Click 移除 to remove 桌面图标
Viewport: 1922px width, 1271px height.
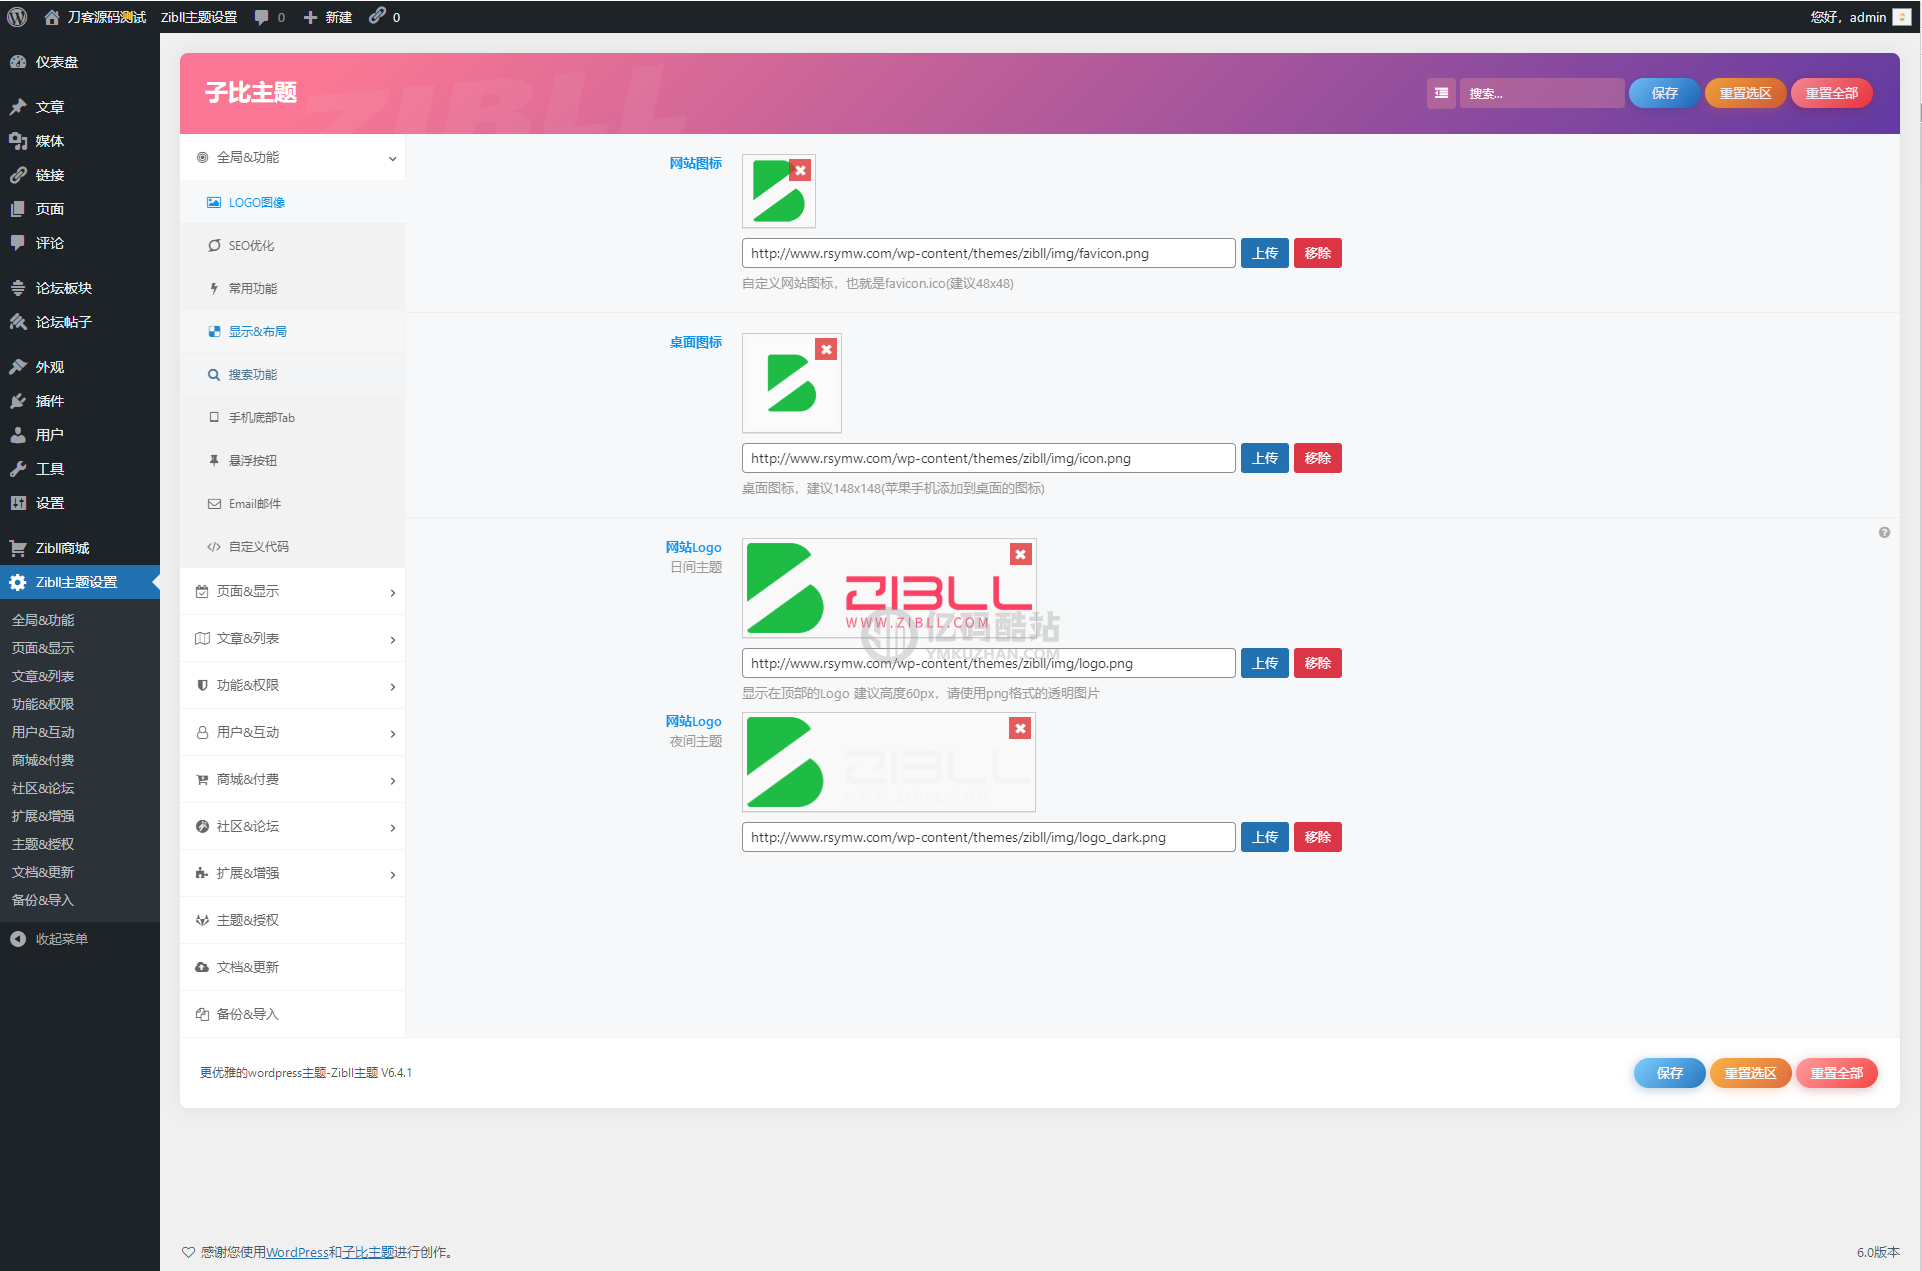pyautogui.click(x=1315, y=457)
